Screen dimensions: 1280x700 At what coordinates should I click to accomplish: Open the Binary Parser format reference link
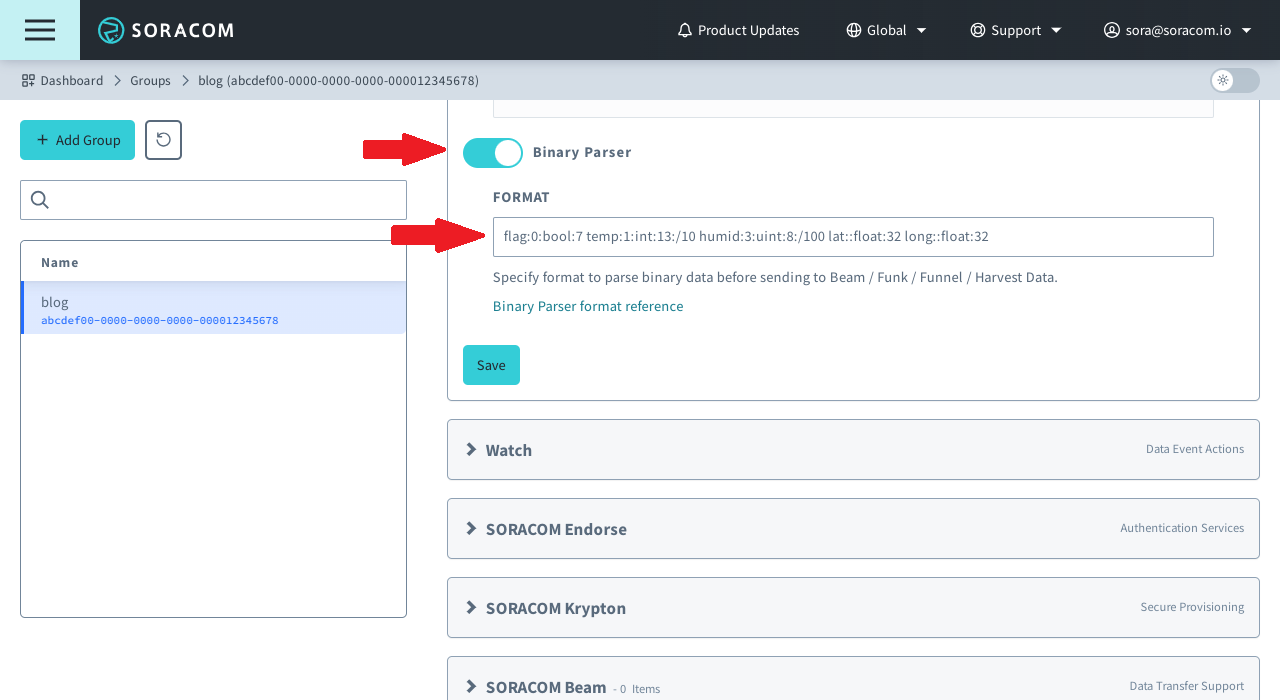(588, 306)
